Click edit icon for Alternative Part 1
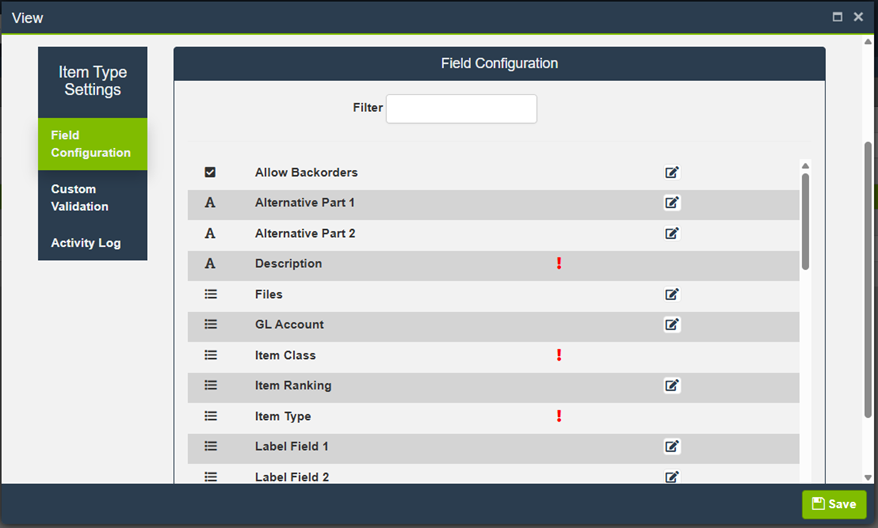 pyautogui.click(x=672, y=203)
